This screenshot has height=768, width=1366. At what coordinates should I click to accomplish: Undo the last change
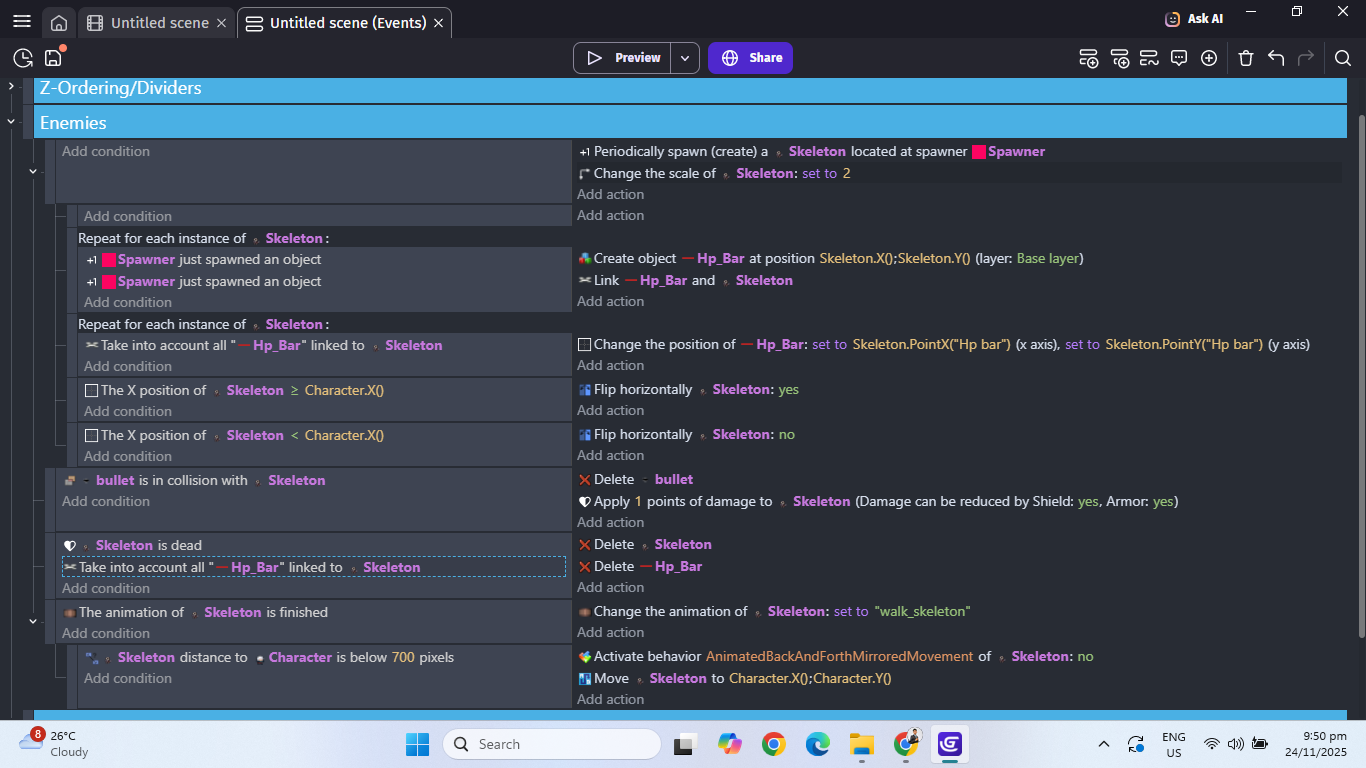pyautogui.click(x=1276, y=58)
